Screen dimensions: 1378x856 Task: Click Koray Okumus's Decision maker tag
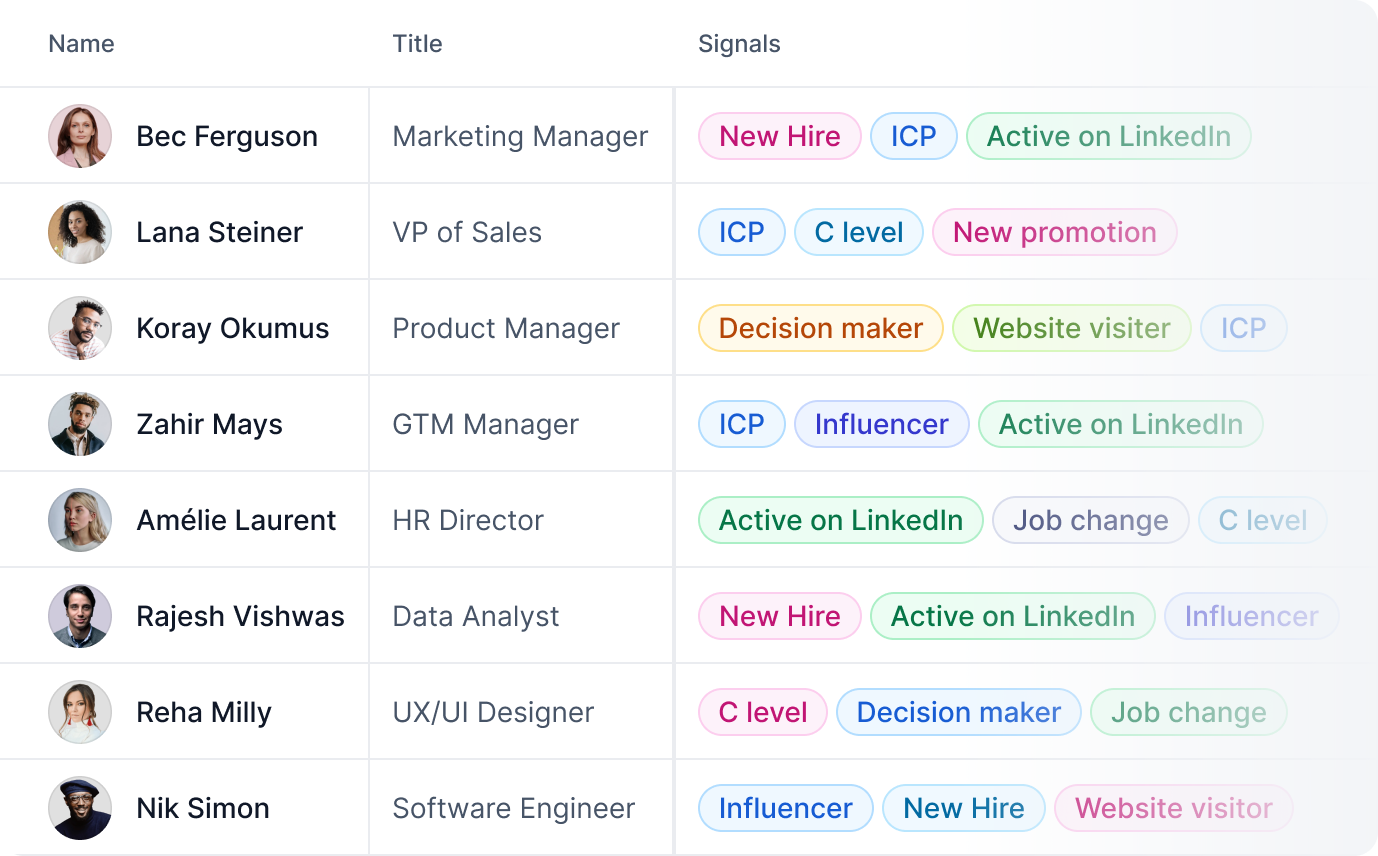point(820,328)
